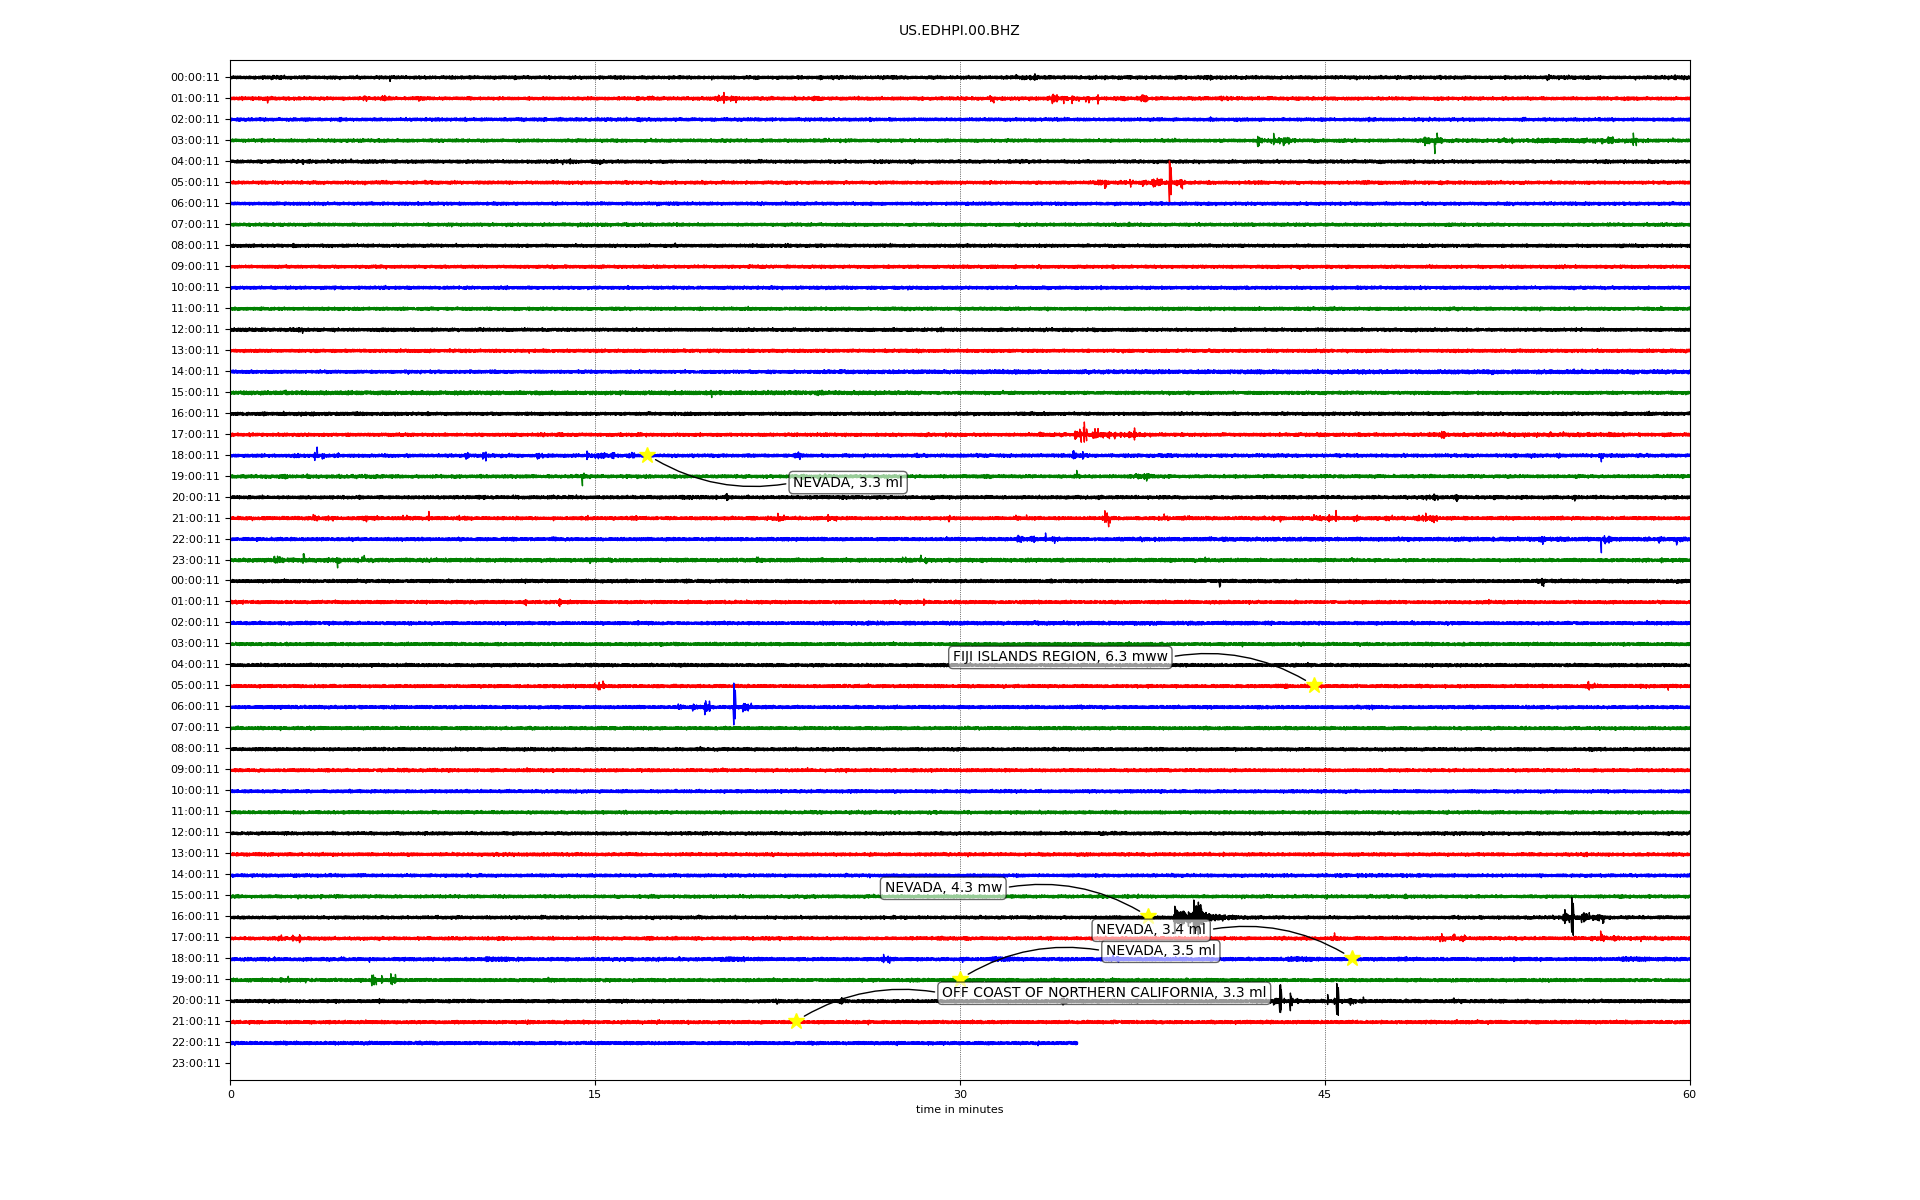Click the star marker on the red 21:00:11 trace

tap(796, 1021)
